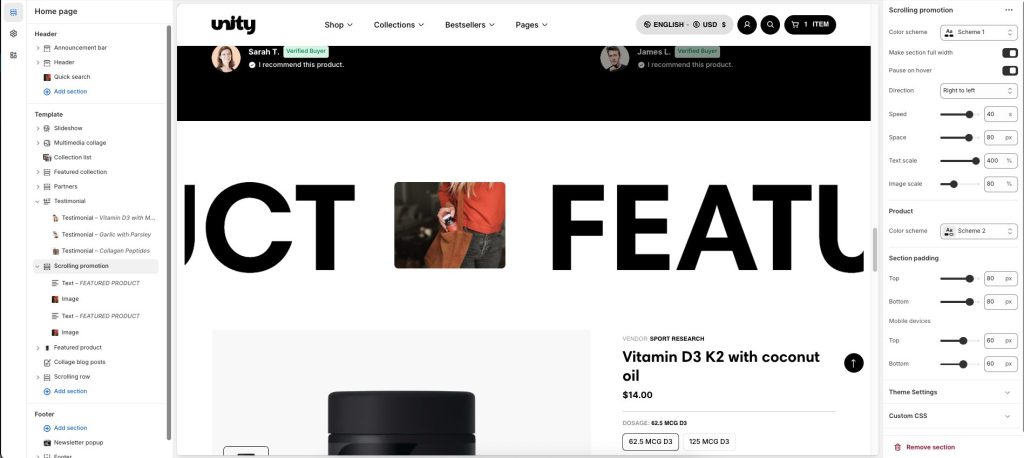The image size is (1024, 458).
Task: Open theme settings gear icon in left rail
Action: 13,33
